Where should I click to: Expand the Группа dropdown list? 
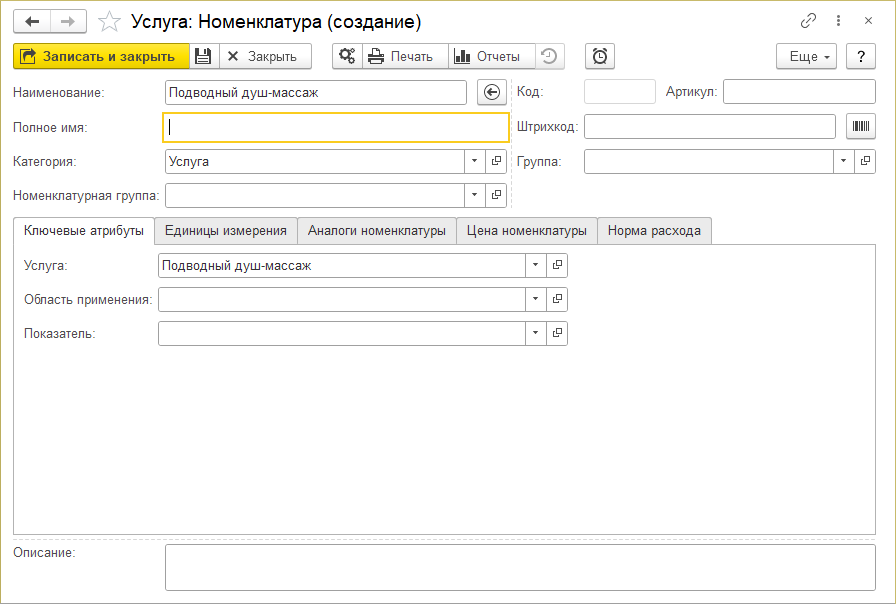[844, 161]
